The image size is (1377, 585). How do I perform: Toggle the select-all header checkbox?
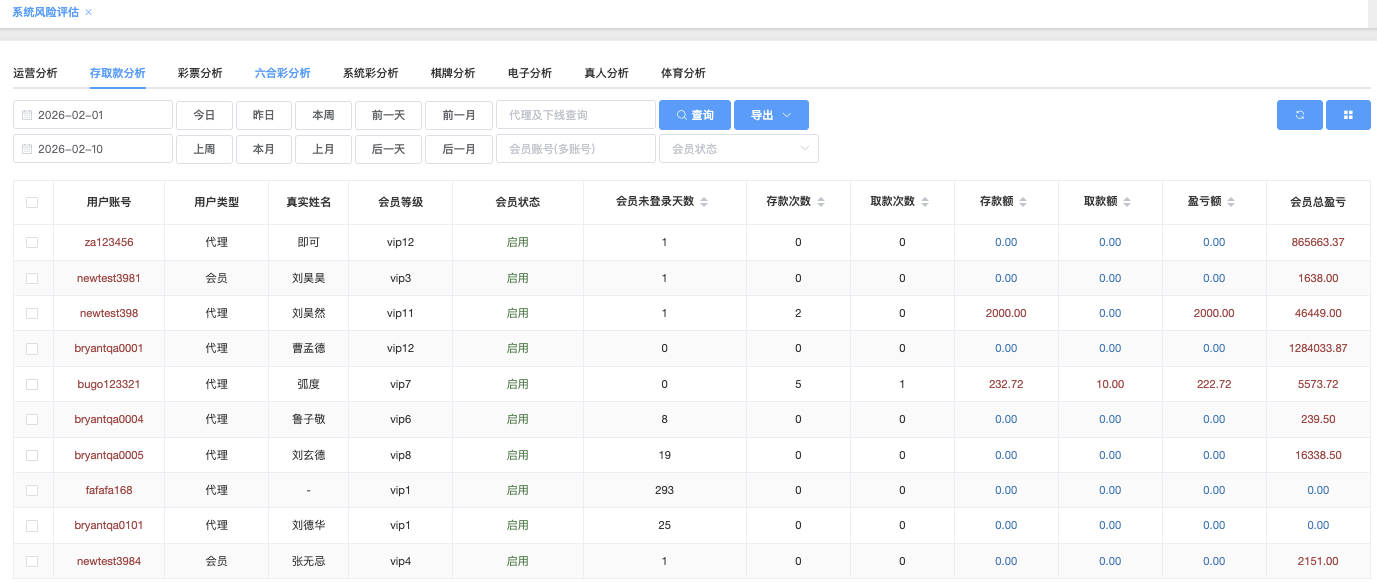click(x=32, y=202)
